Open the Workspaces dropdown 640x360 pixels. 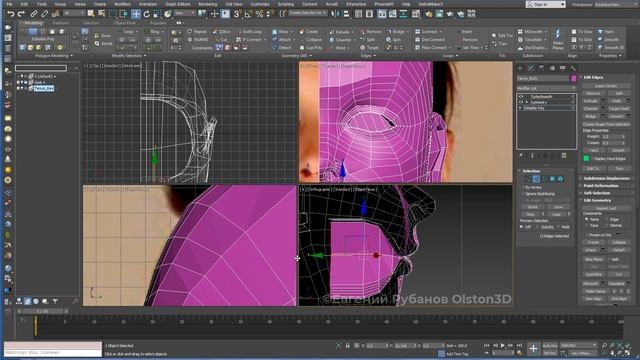pos(615,4)
